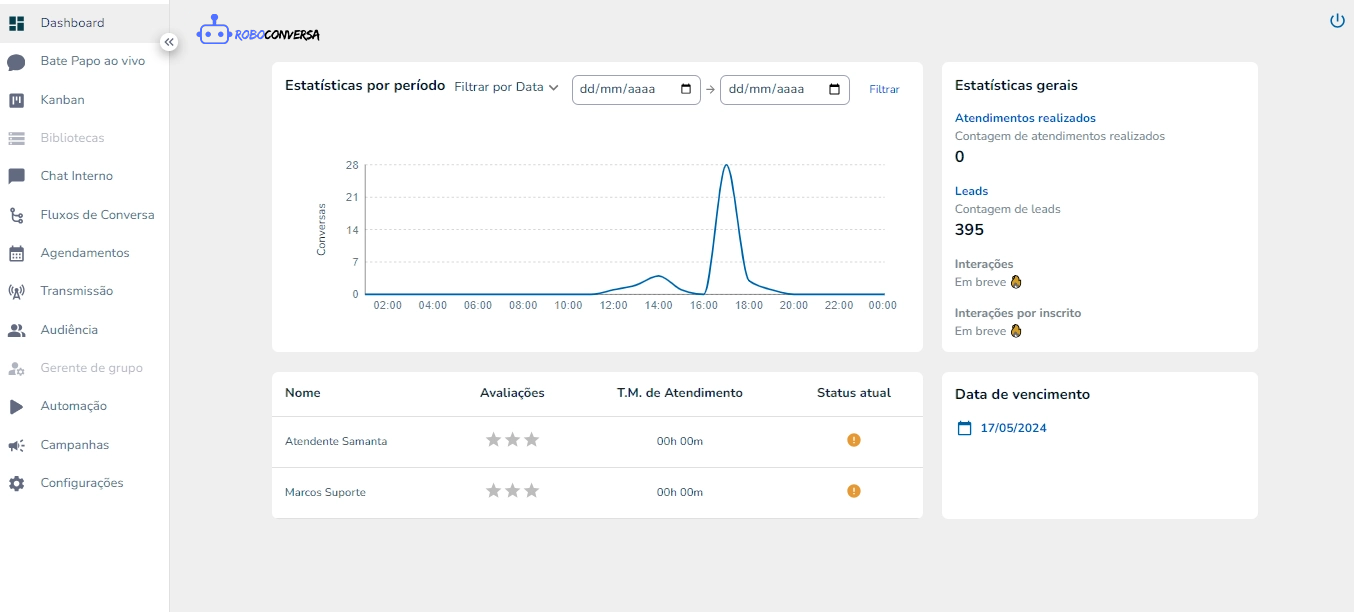Open Bate Papo ao vivo chat icon

(16, 62)
